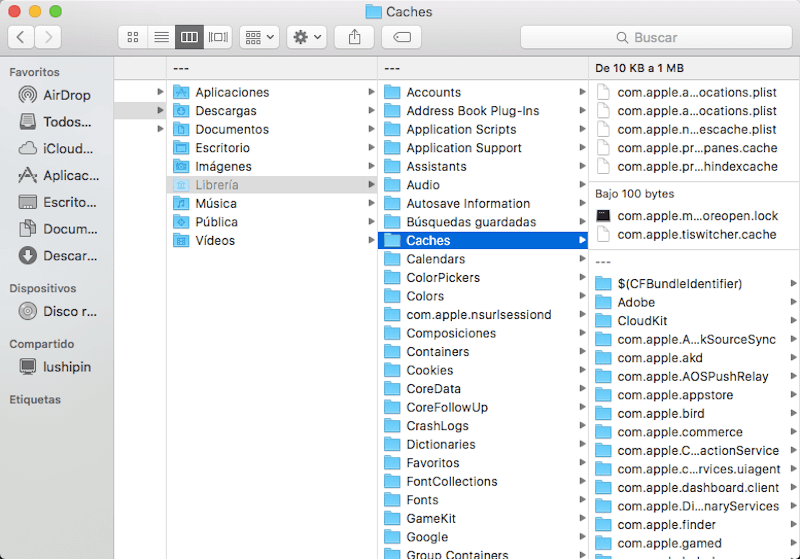Open the Google folder

pyautogui.click(x=483, y=537)
